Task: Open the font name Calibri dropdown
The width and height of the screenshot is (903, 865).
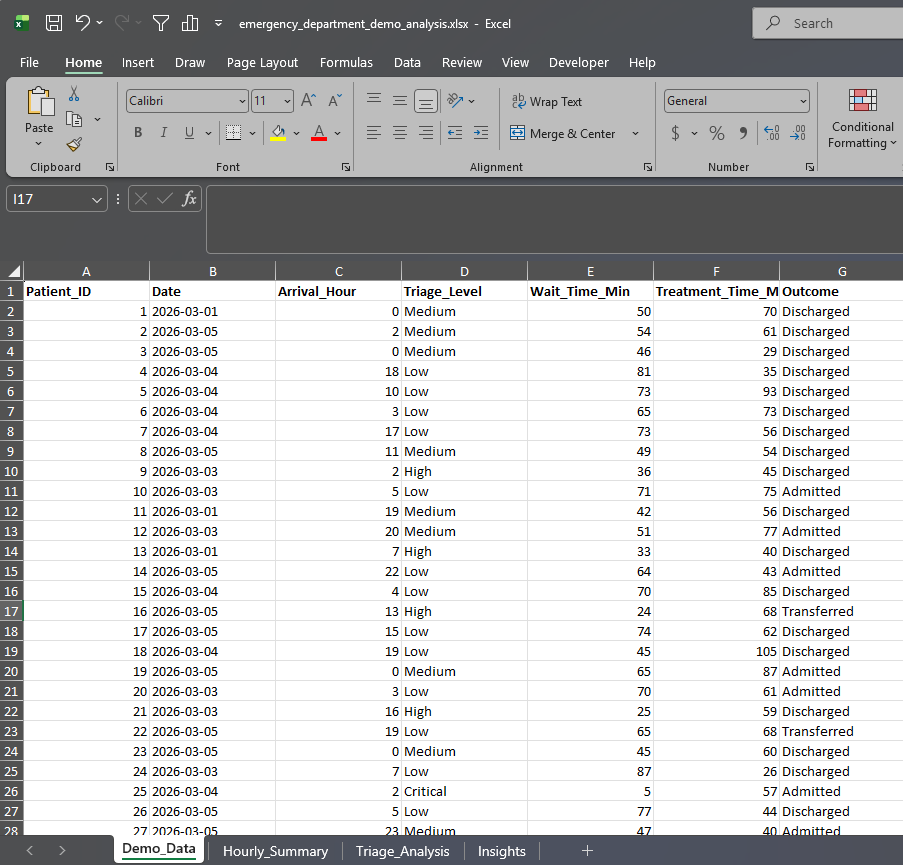Action: tap(242, 101)
